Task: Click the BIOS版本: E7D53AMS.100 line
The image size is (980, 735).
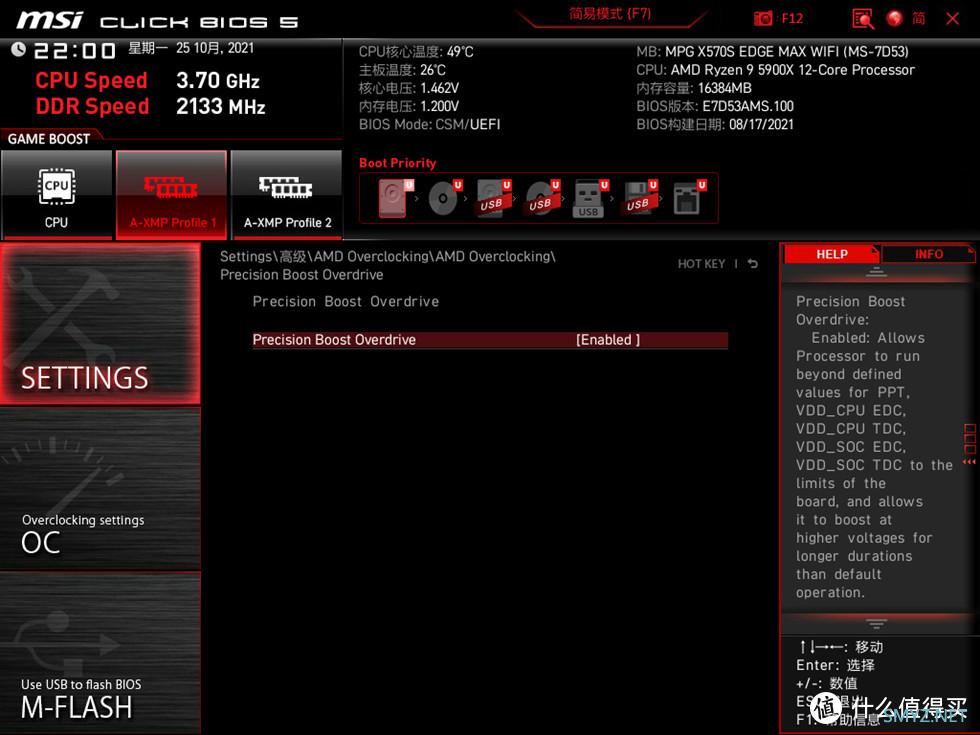Action: click(715, 106)
